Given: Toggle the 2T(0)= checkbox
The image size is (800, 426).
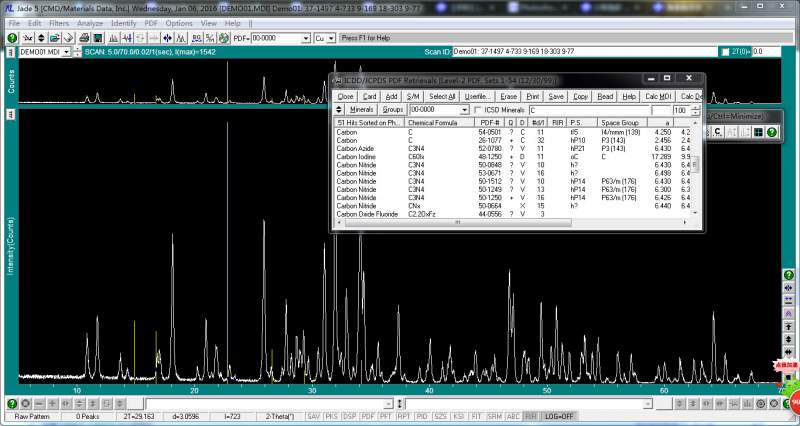Looking at the screenshot, I should tap(724, 51).
